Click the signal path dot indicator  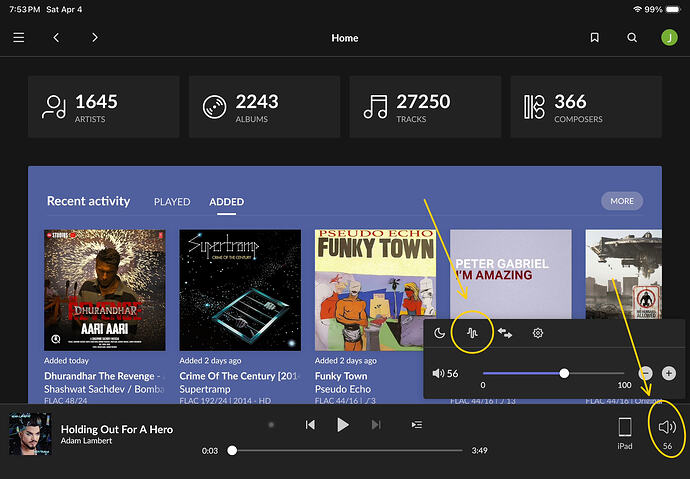point(271,424)
